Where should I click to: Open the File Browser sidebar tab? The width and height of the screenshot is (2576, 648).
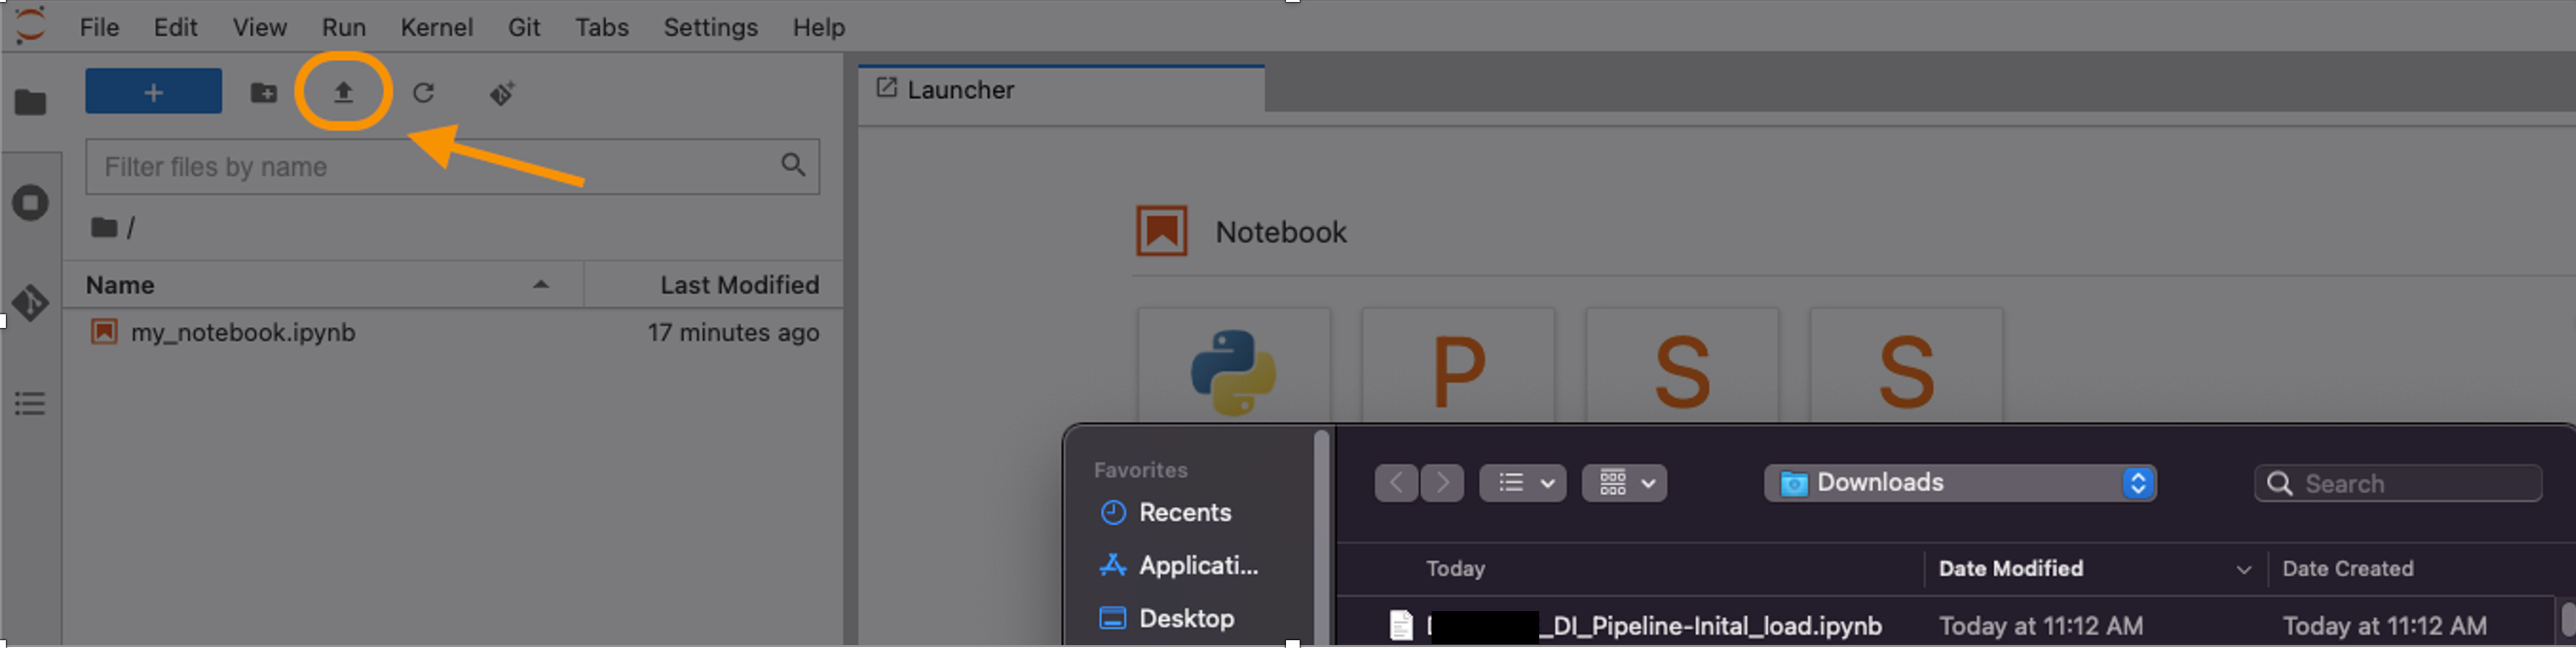30,102
